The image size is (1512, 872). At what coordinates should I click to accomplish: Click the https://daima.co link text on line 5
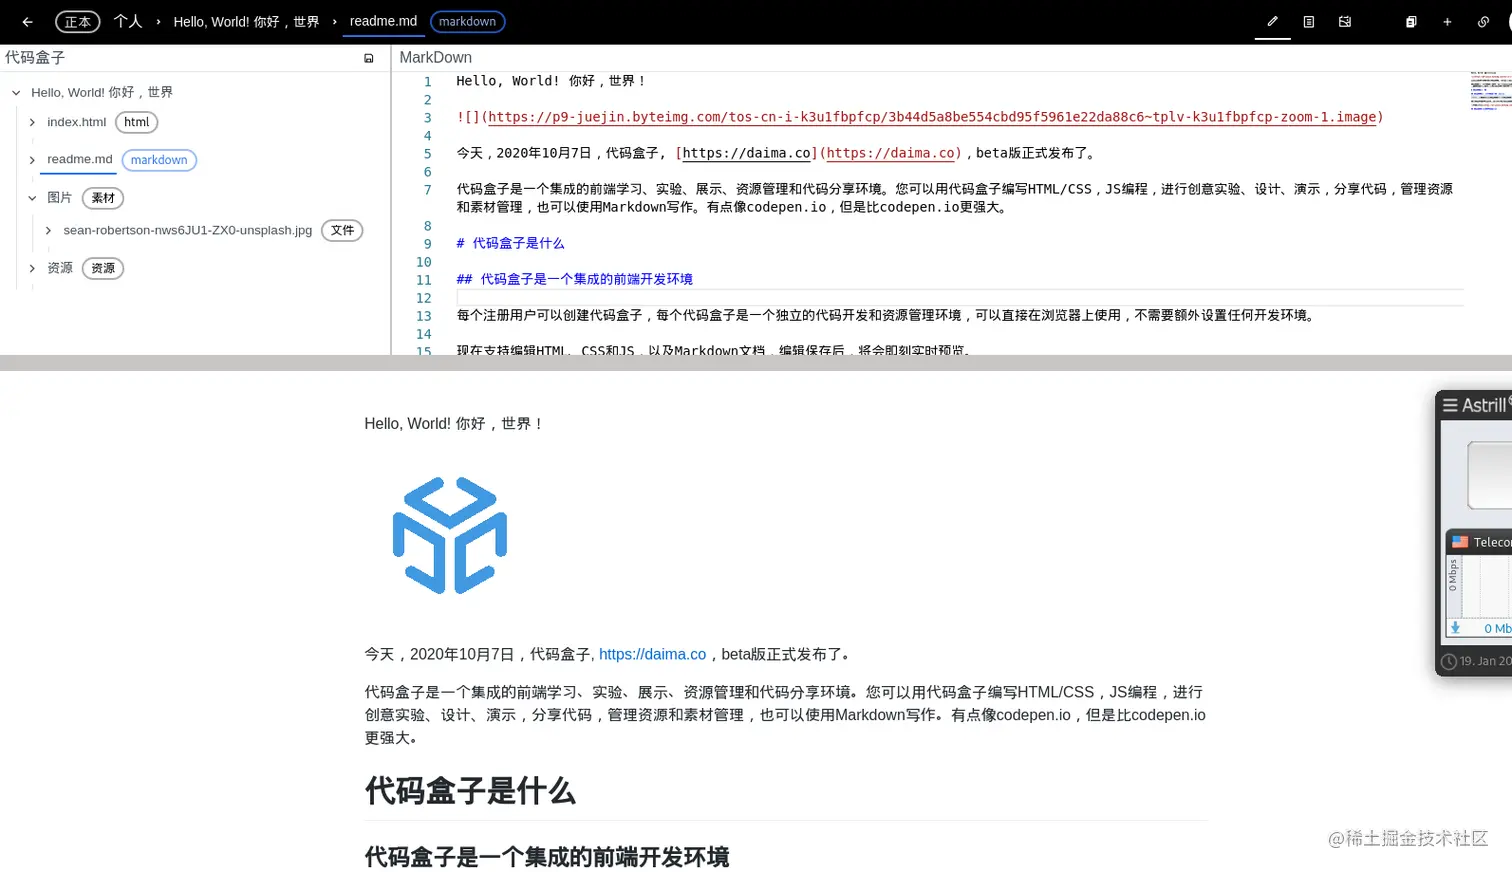tap(746, 153)
